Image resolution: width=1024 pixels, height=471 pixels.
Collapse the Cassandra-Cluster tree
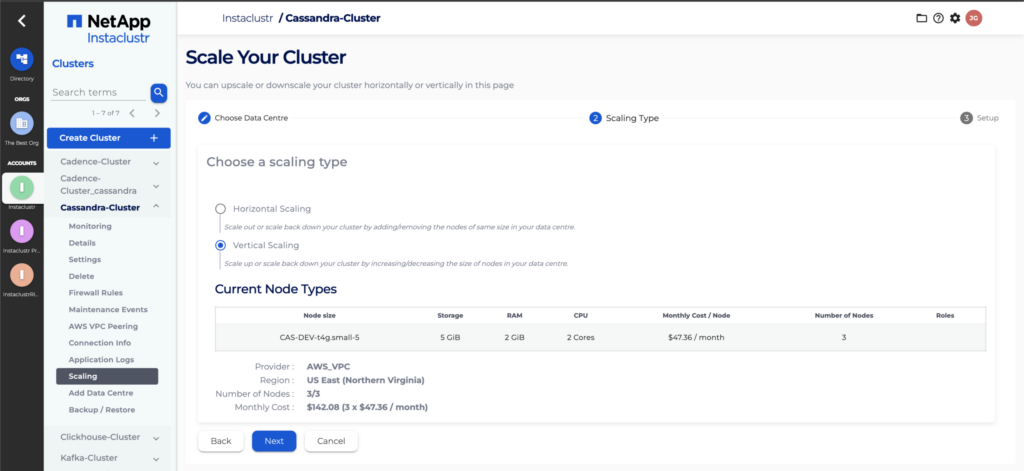[x=156, y=208]
